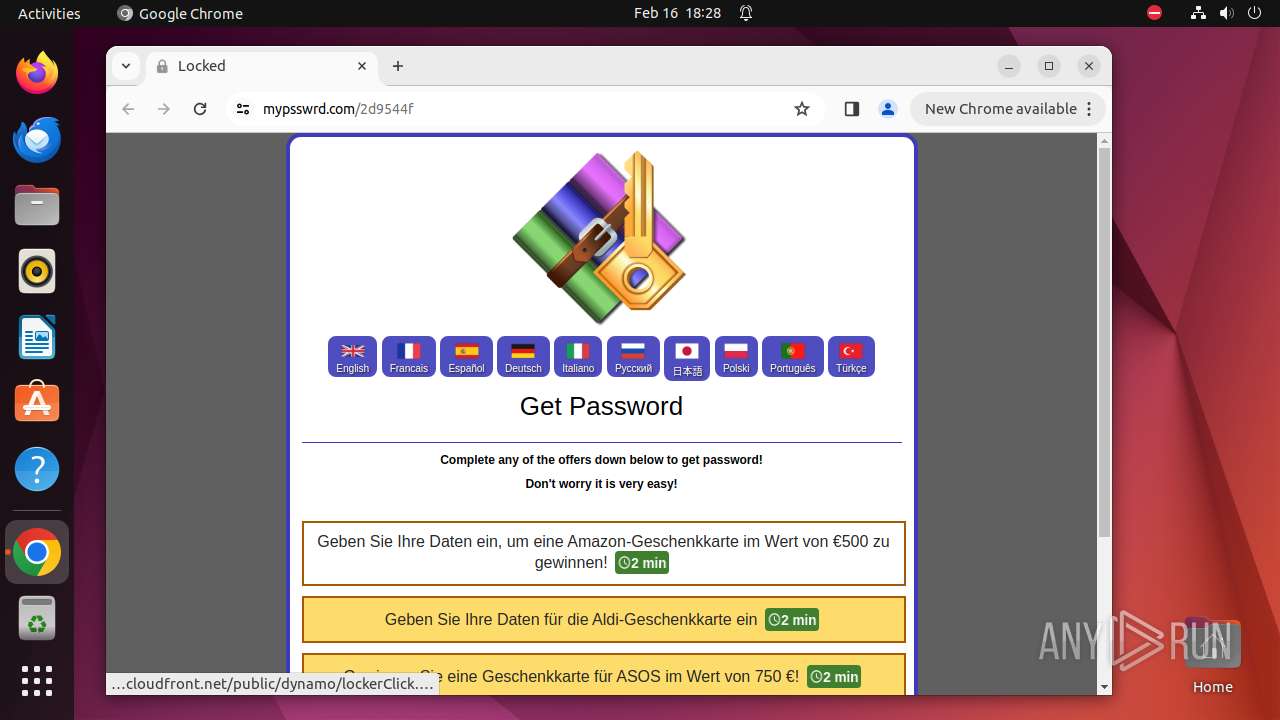Image resolution: width=1280 pixels, height=720 pixels.
Task: Open the ASOS 750 € gift card offer
Action: pos(603,675)
